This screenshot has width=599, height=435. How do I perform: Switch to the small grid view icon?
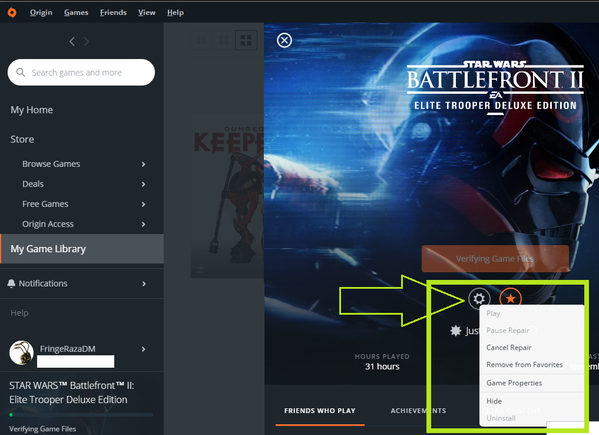pyautogui.click(x=201, y=40)
